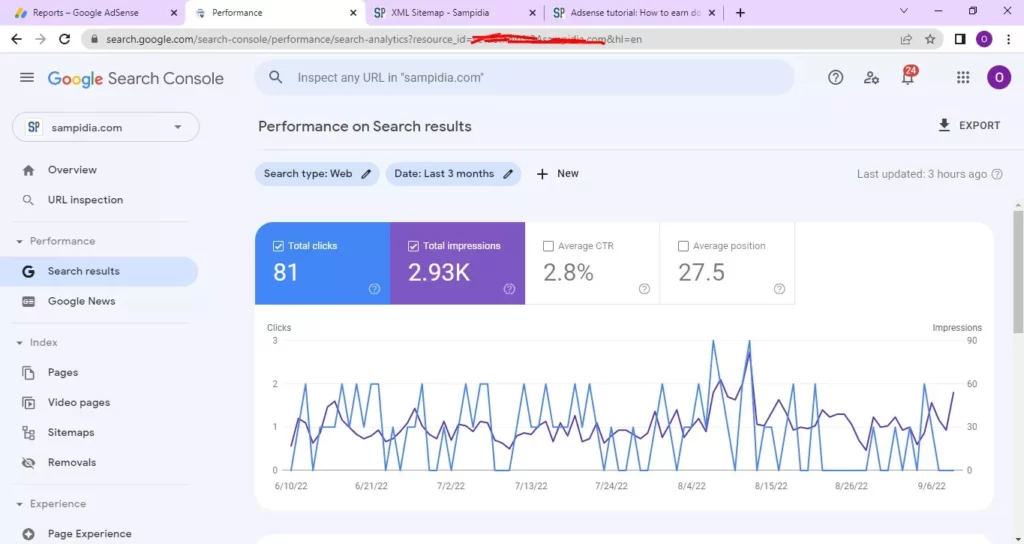Click help icon on Total impressions card
Viewport: 1024px width, 544px height.
[x=509, y=289]
